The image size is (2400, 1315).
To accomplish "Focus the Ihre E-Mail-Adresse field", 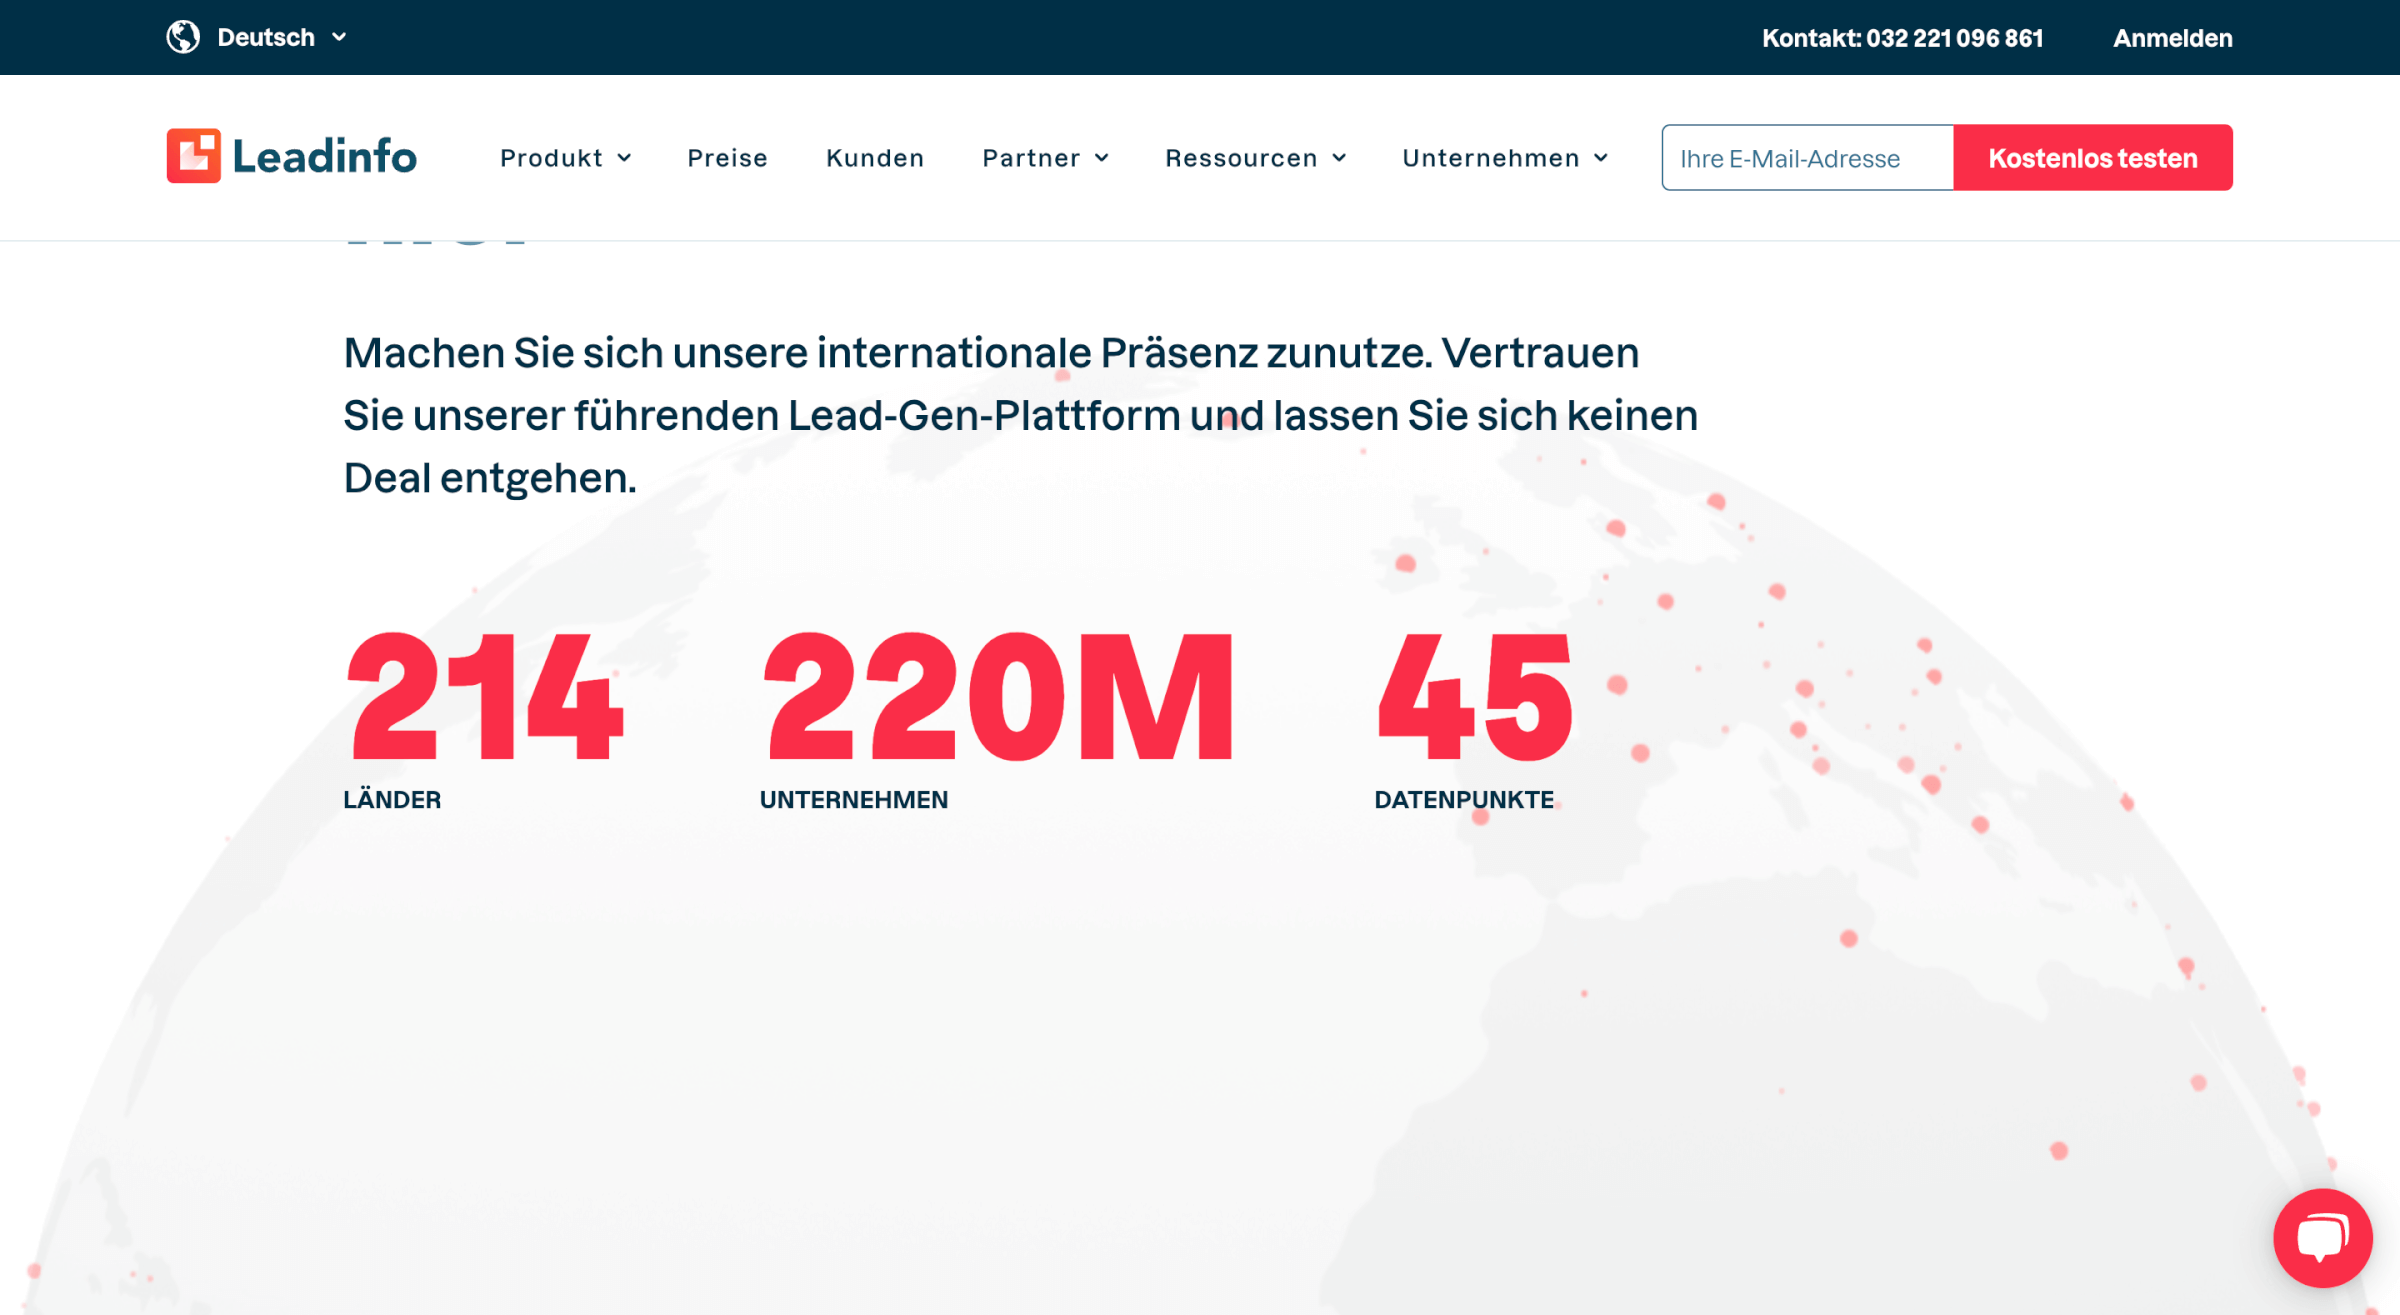I will click(1807, 157).
